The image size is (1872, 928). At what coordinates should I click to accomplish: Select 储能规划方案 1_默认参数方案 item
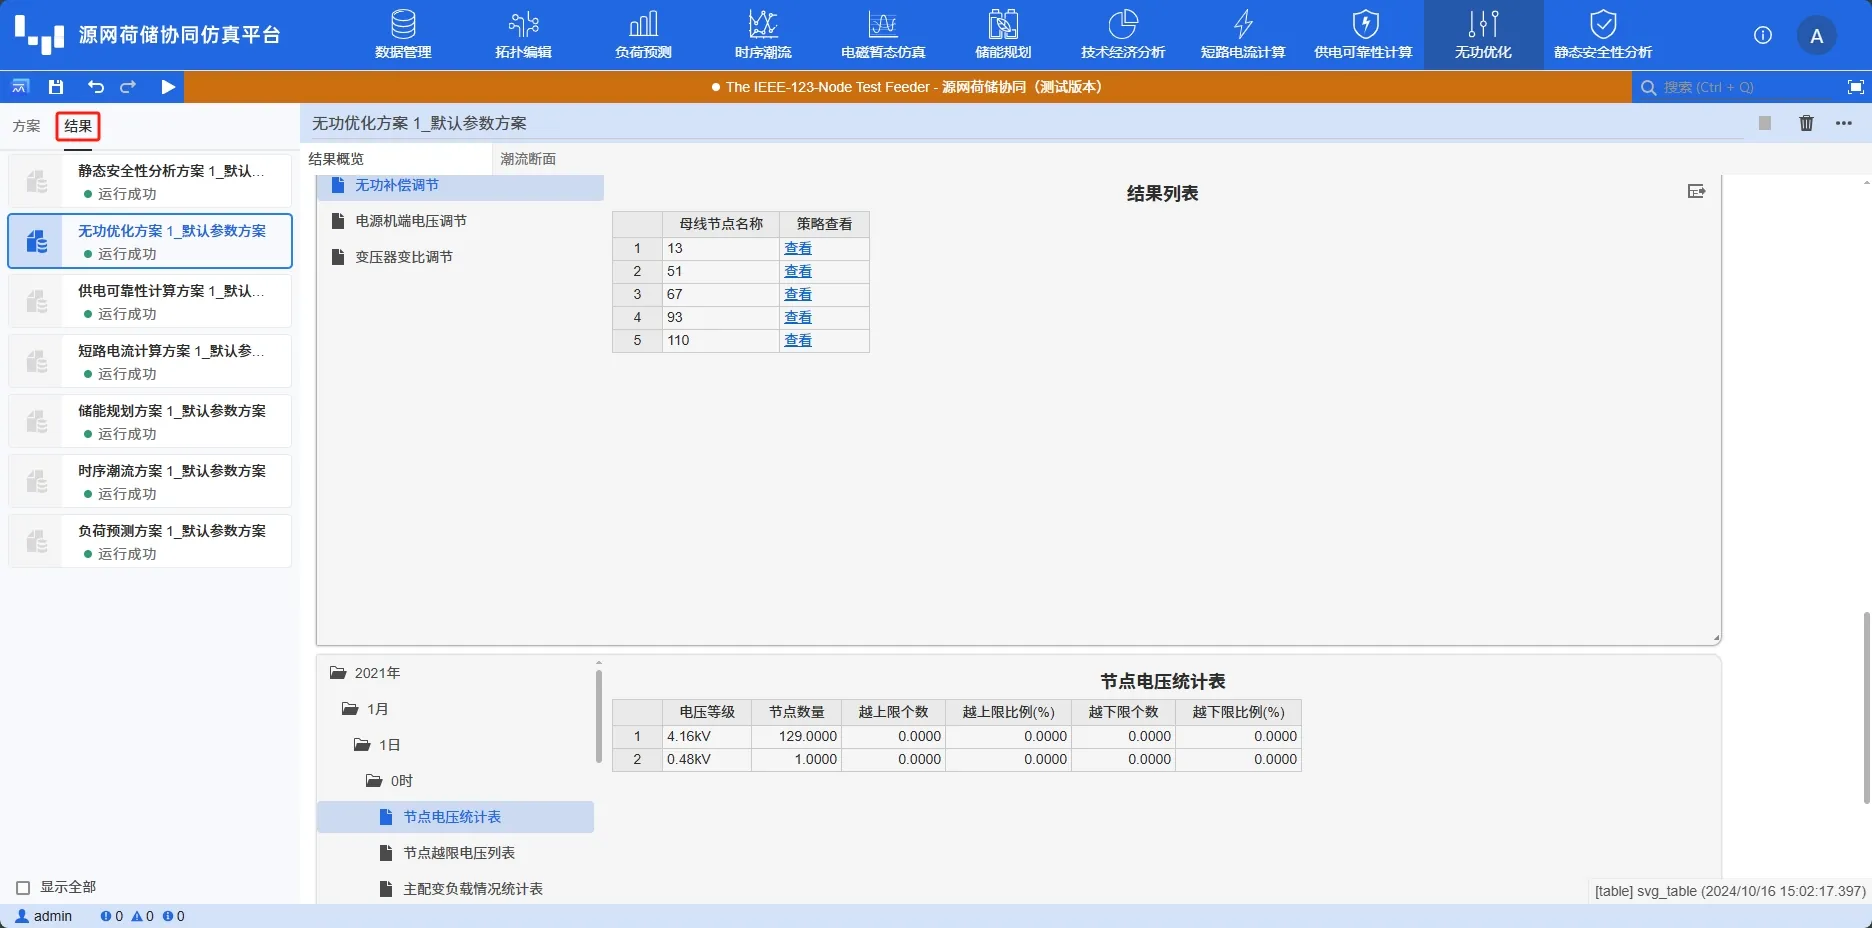[150, 421]
